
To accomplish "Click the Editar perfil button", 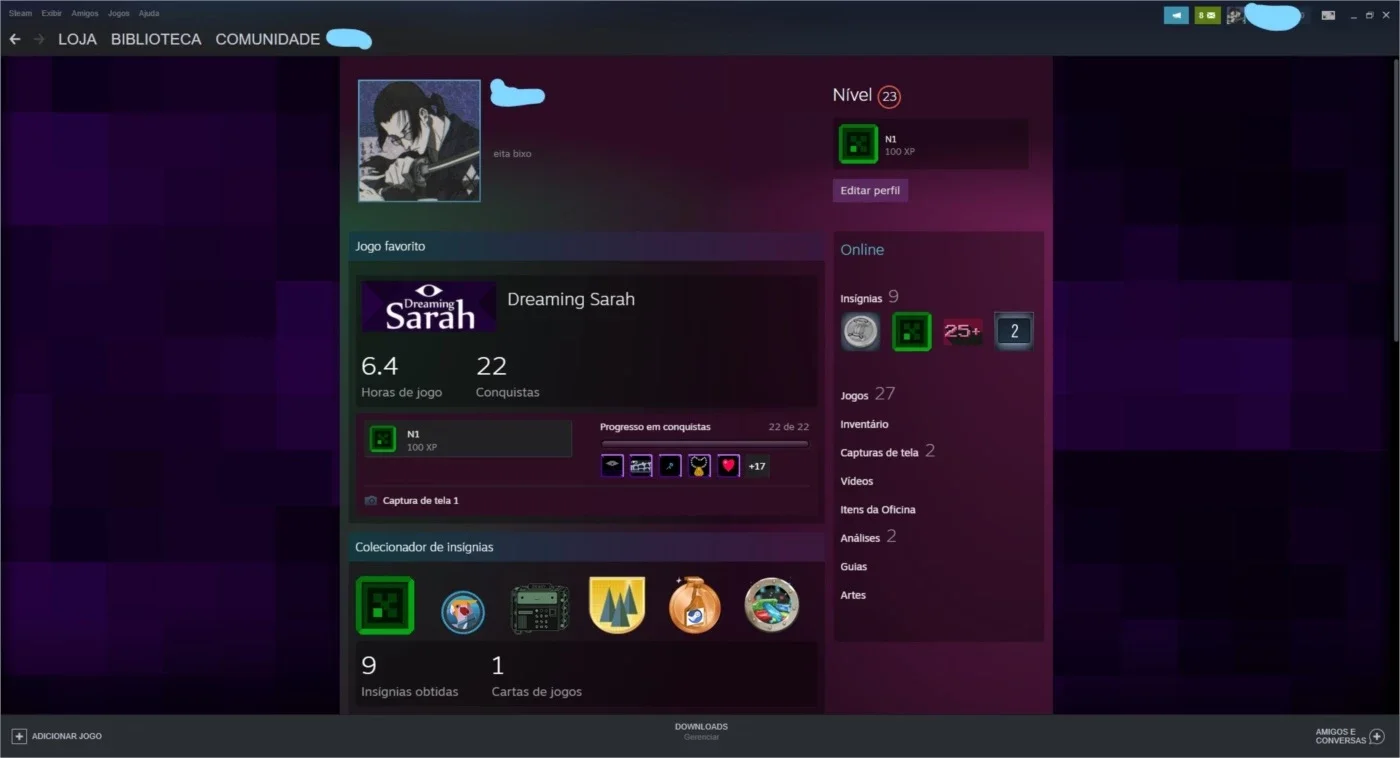I will pyautogui.click(x=870, y=190).
